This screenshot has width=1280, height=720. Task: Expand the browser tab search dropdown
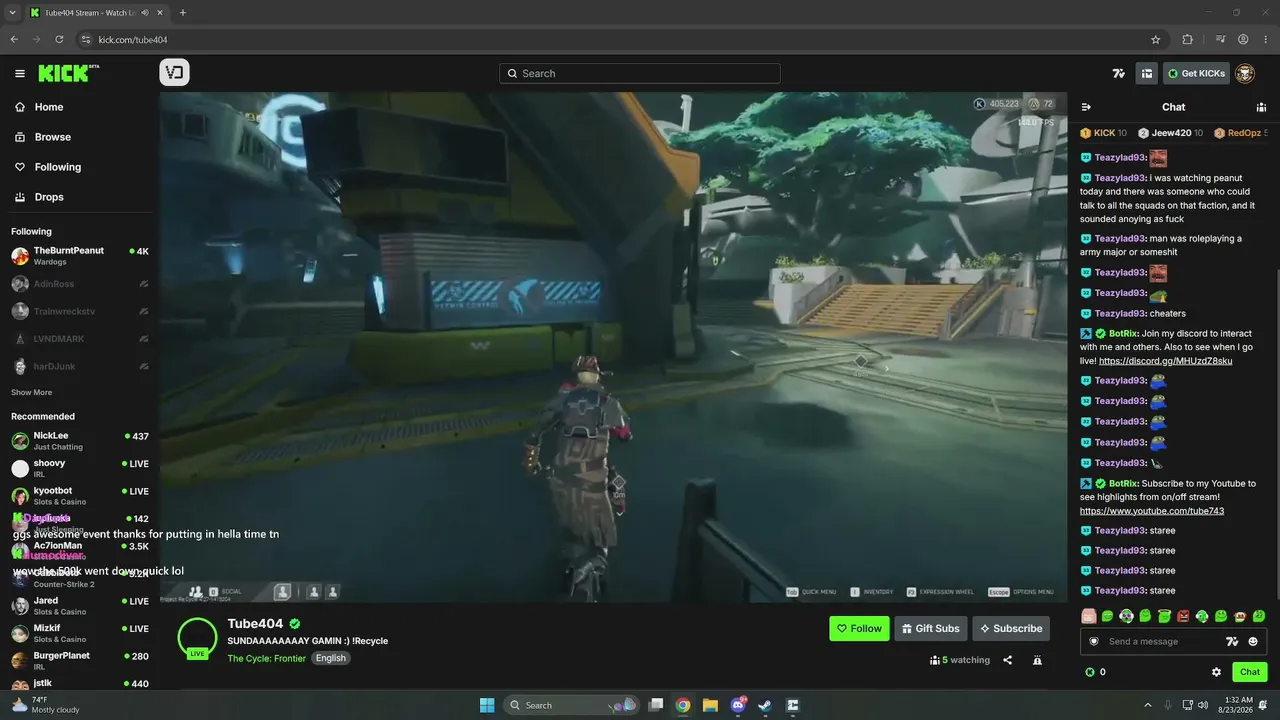[11, 13]
